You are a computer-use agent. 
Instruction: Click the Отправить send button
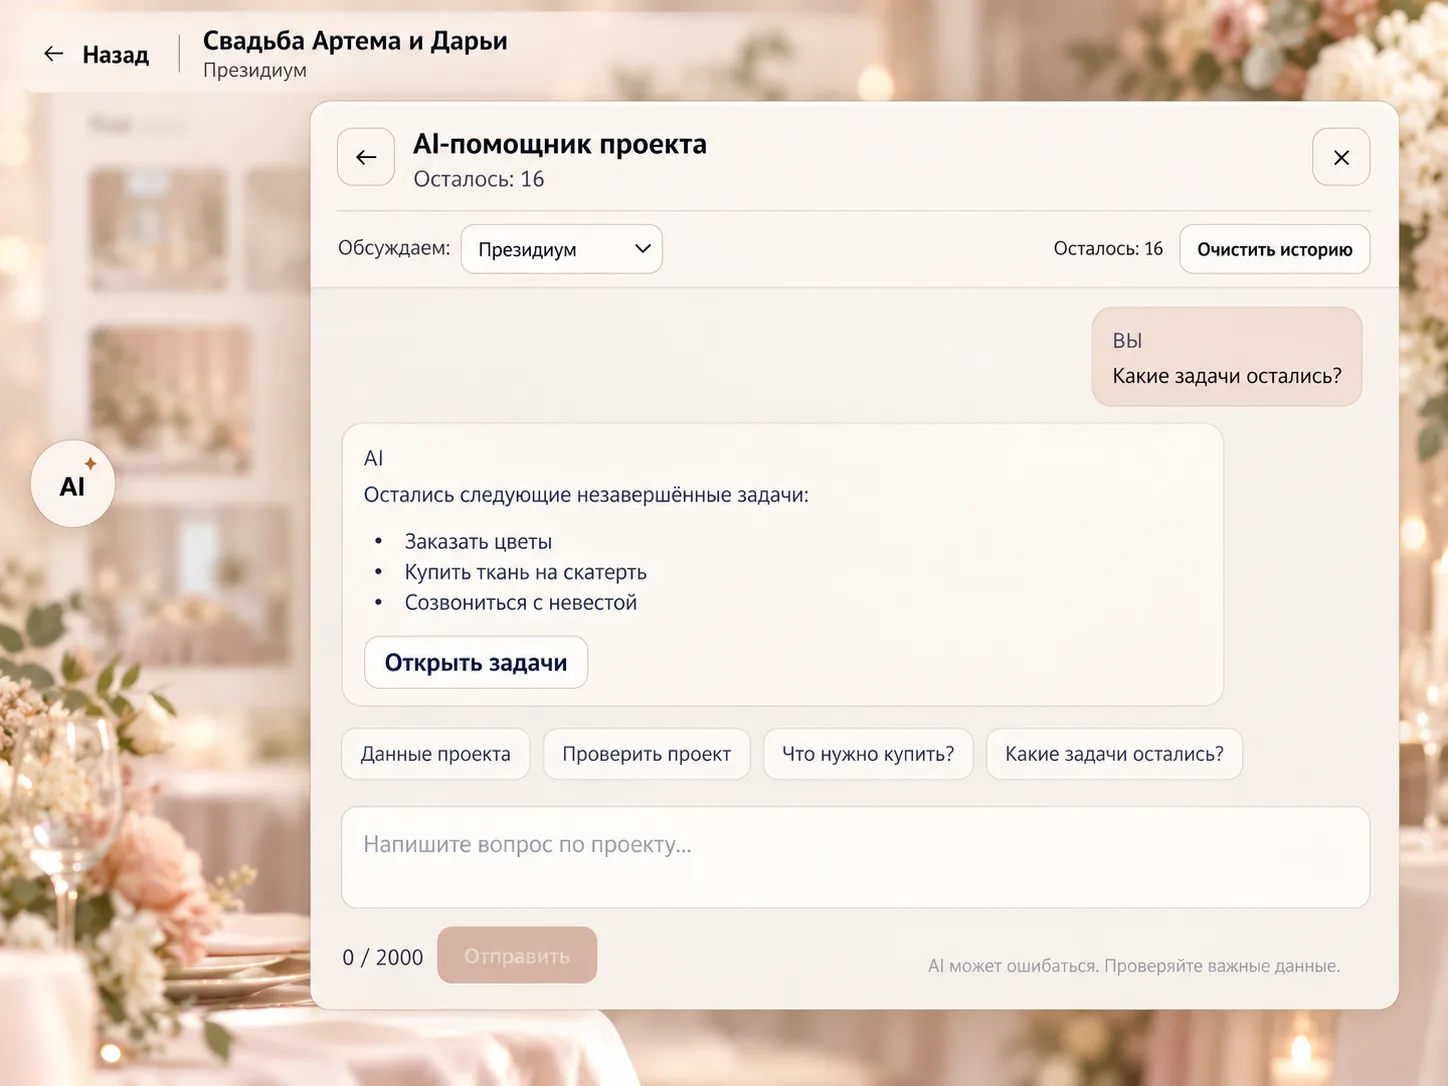point(517,955)
